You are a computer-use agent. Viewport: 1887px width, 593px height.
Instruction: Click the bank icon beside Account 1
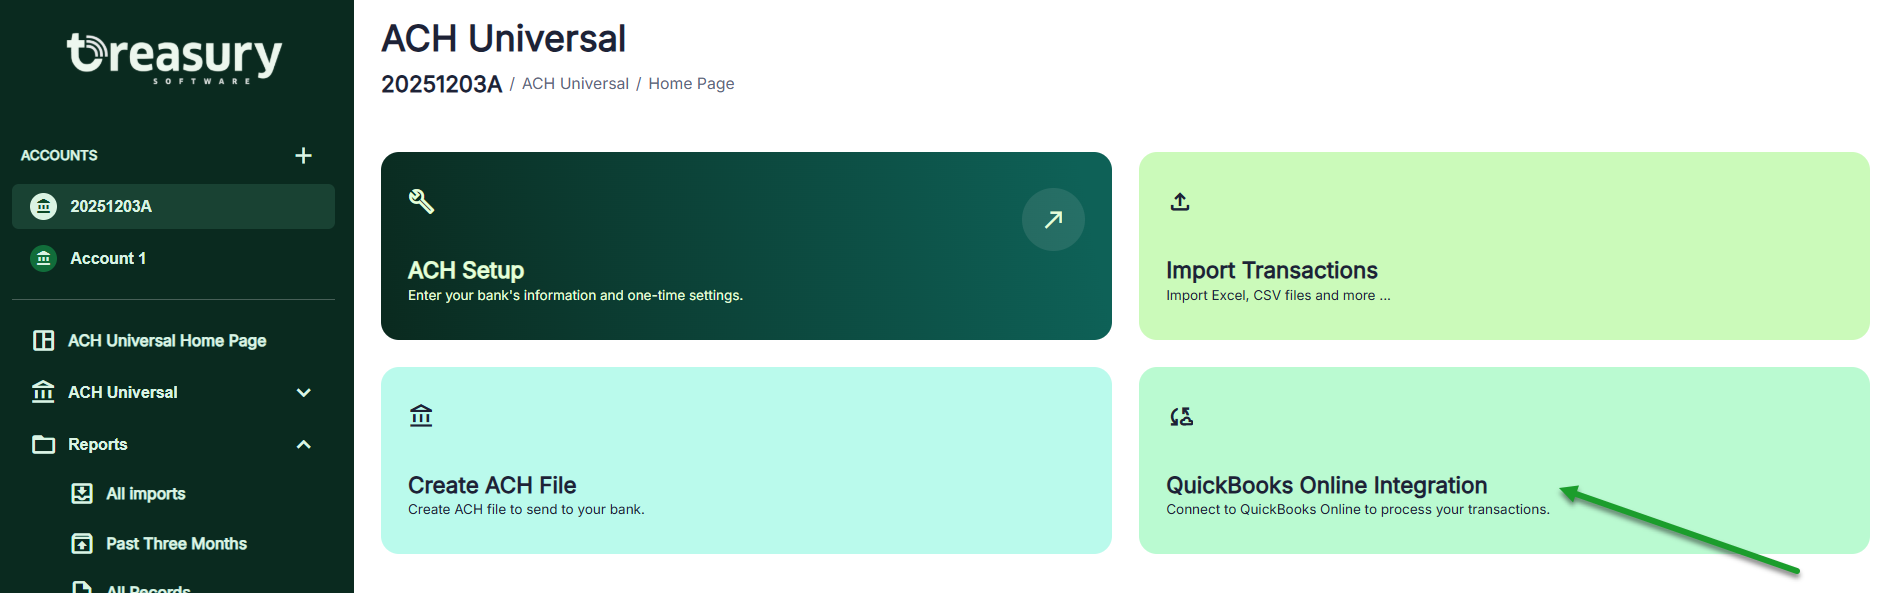point(43,258)
